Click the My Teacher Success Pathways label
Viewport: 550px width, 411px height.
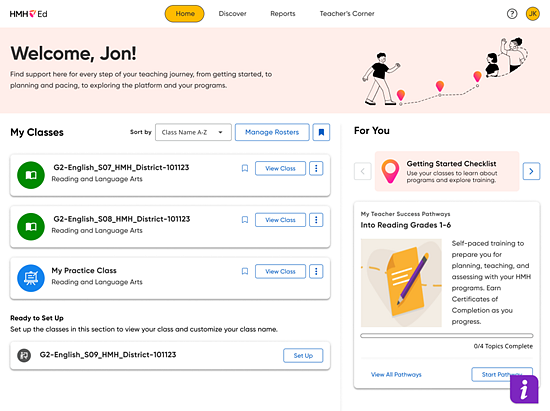click(x=405, y=214)
